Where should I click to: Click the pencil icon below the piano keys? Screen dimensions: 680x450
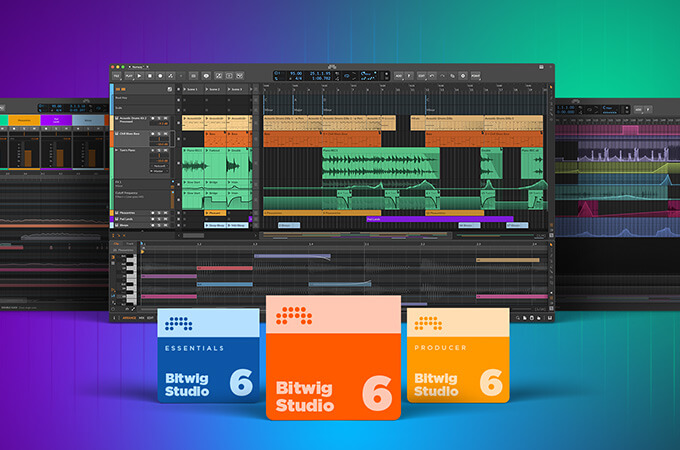point(133,309)
